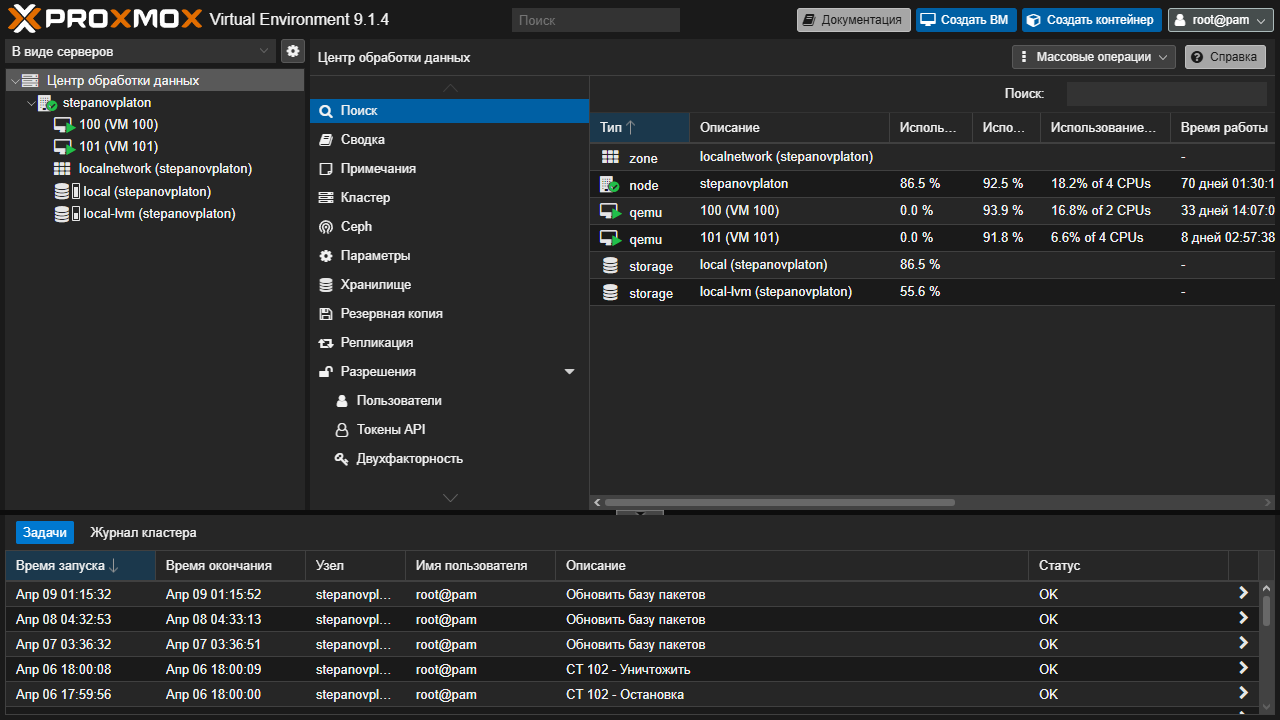
Task: Click the Ceph logo icon
Action: pyautogui.click(x=326, y=227)
